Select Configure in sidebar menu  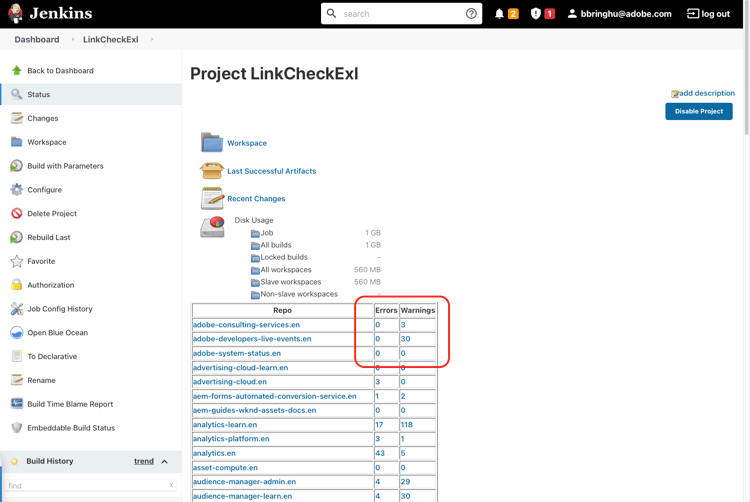[44, 190]
